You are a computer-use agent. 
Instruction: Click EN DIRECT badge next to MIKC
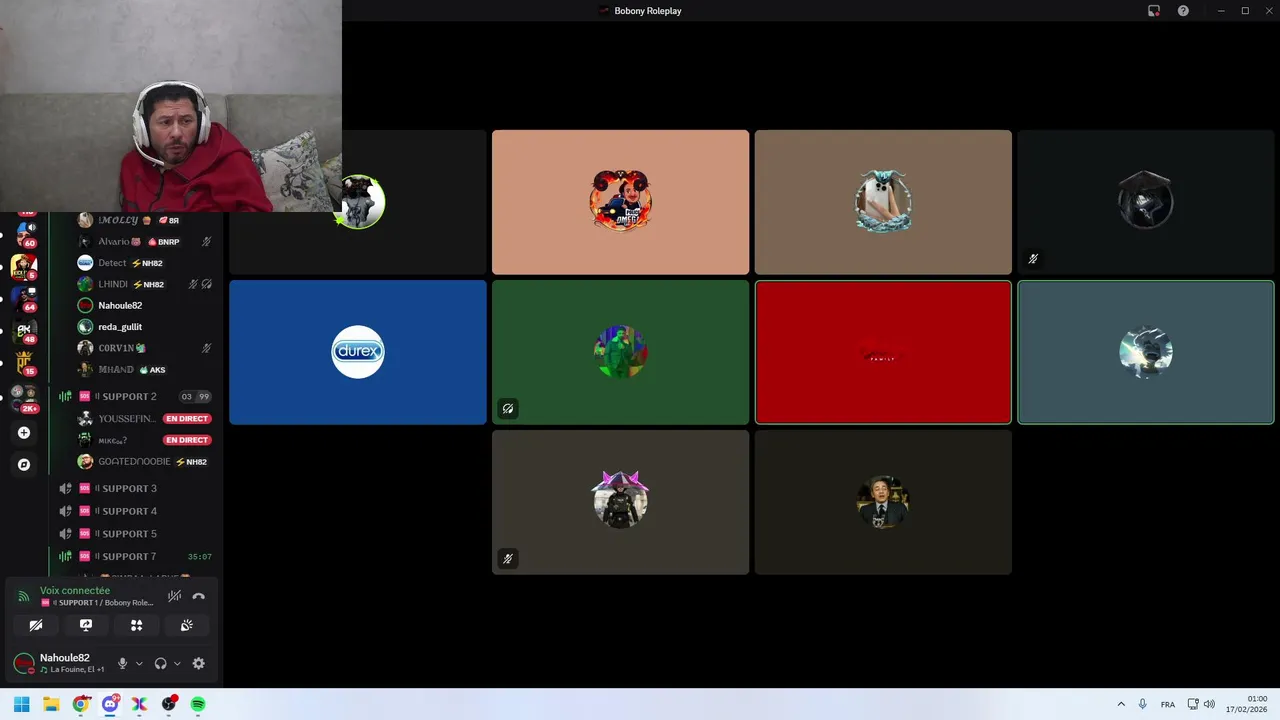point(187,440)
